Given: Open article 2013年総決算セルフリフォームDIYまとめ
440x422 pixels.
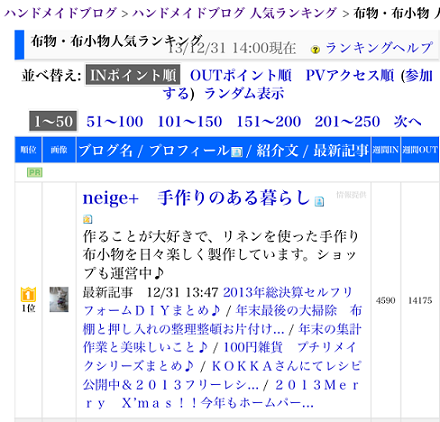Looking at the screenshot, I should [x=218, y=302].
